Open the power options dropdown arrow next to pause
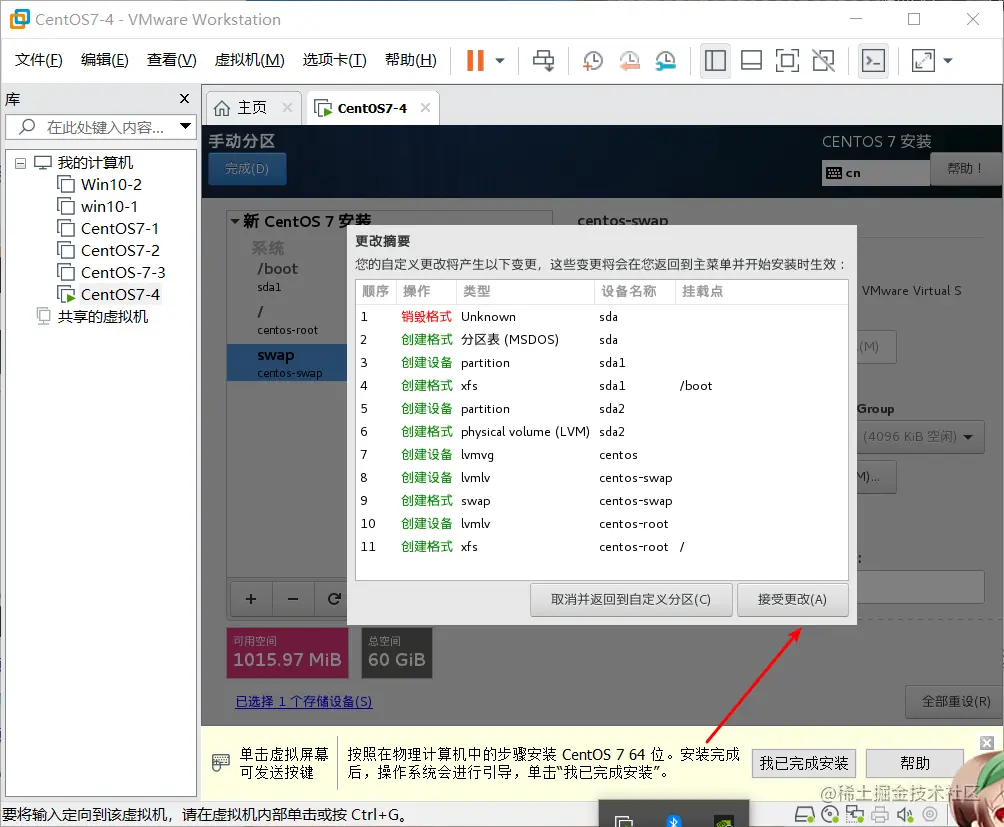Image resolution: width=1004 pixels, height=827 pixels. point(500,61)
